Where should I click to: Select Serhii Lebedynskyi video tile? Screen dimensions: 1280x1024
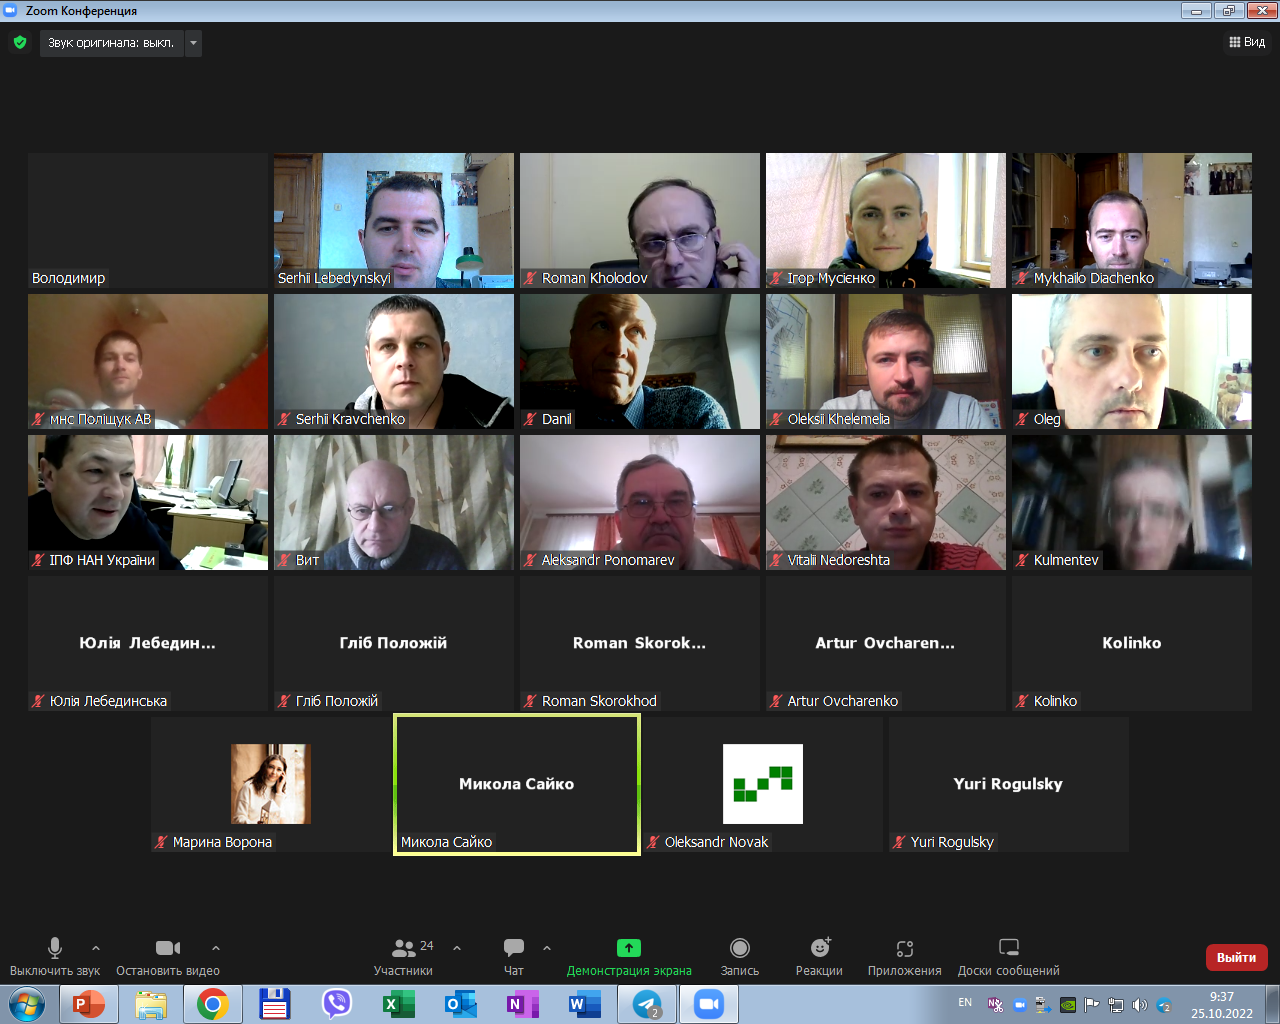coord(394,220)
